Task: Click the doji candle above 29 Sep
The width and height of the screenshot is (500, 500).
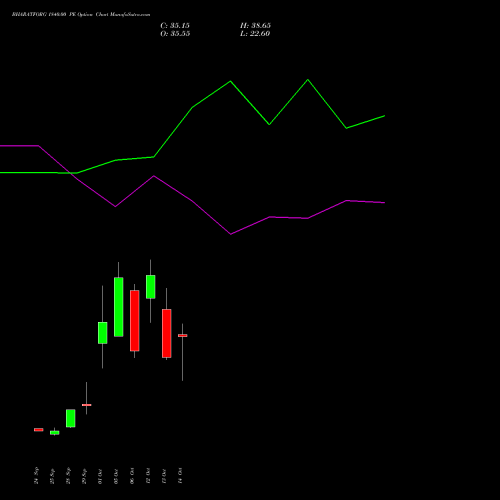Action: (87, 405)
